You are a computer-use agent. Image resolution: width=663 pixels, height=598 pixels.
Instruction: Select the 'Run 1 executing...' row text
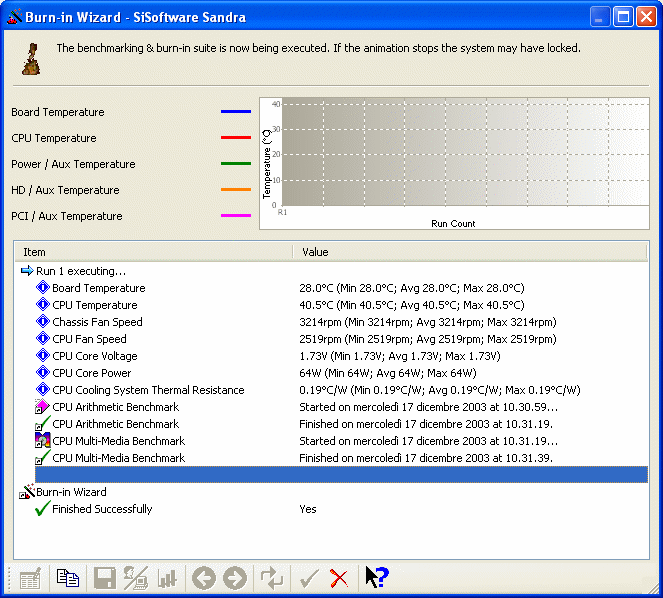(81, 271)
